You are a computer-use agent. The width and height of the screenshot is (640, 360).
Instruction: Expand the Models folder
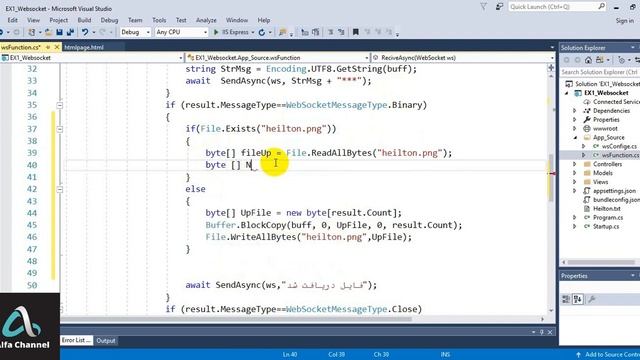pos(575,173)
